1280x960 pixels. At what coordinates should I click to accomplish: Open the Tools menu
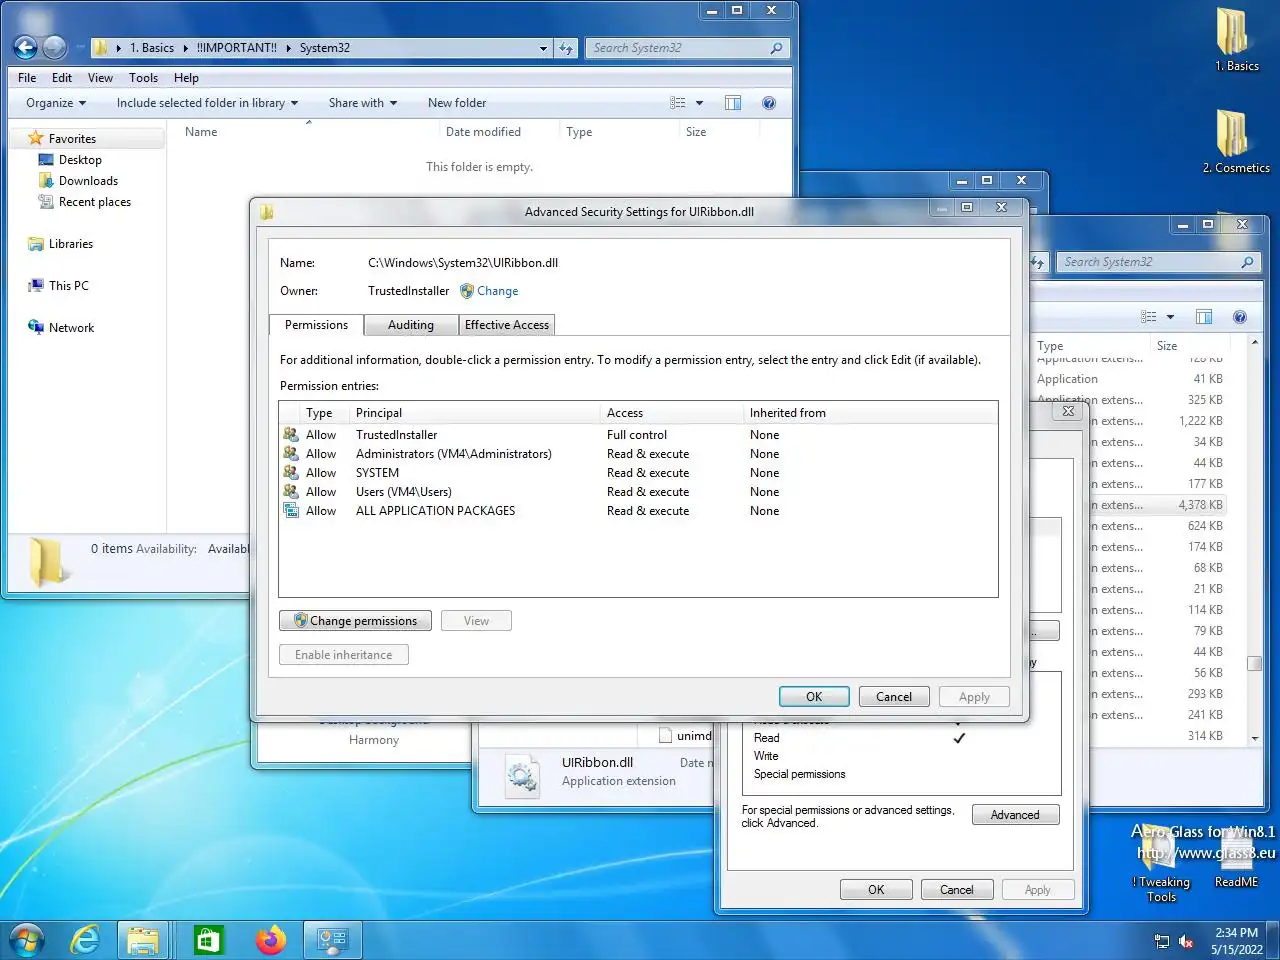(x=143, y=78)
